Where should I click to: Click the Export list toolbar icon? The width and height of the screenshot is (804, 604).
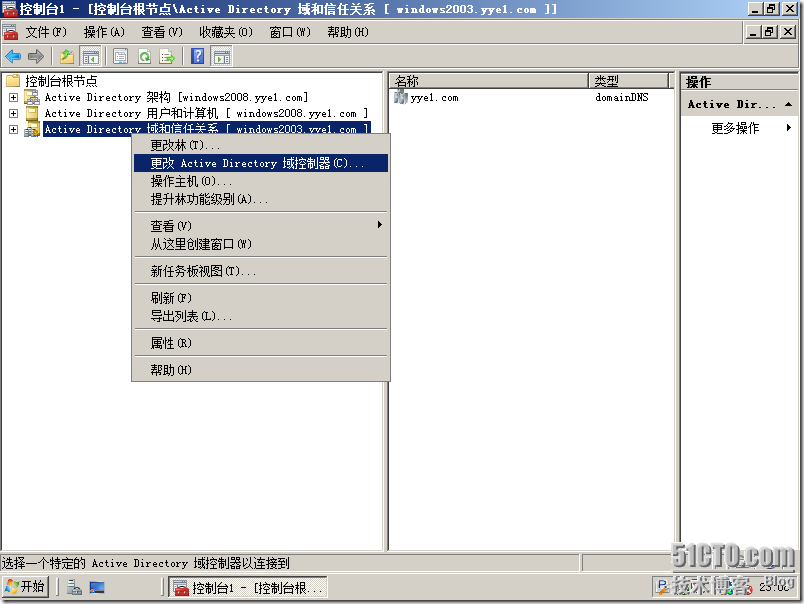(167, 56)
